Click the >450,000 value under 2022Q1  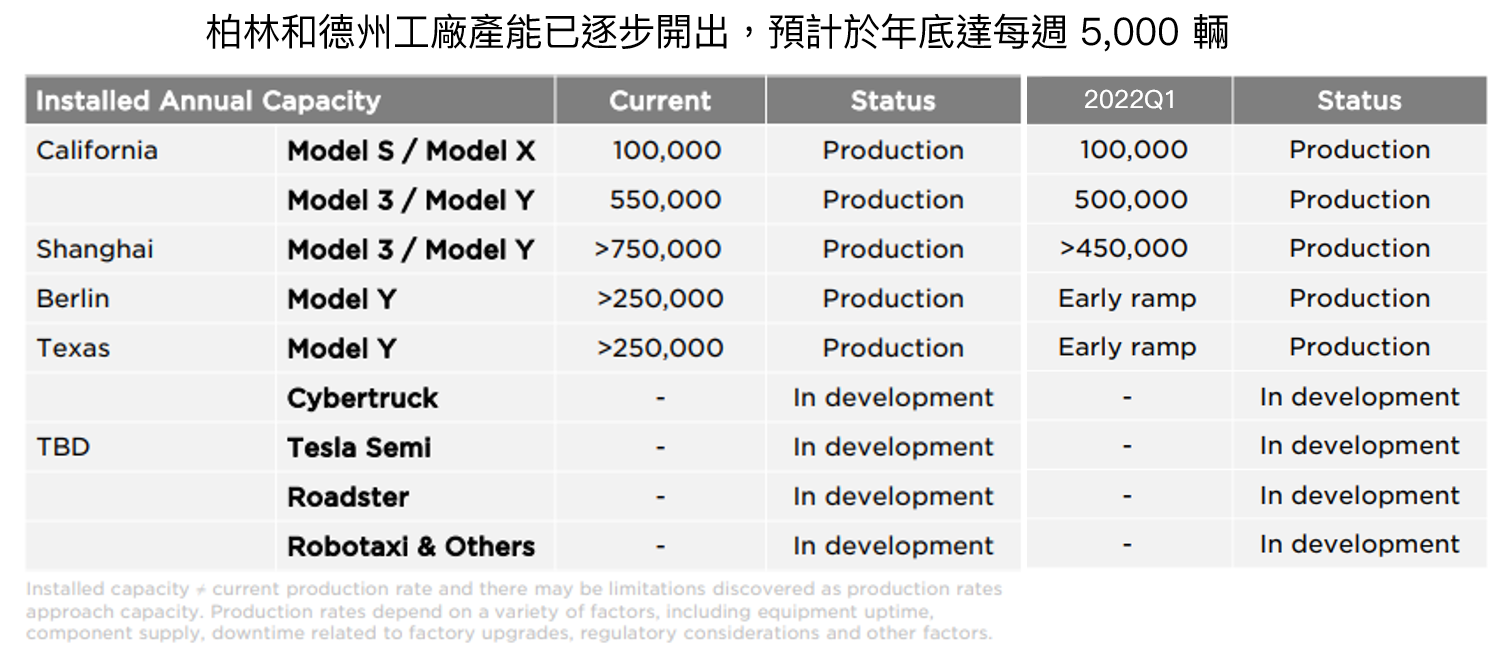1124,248
